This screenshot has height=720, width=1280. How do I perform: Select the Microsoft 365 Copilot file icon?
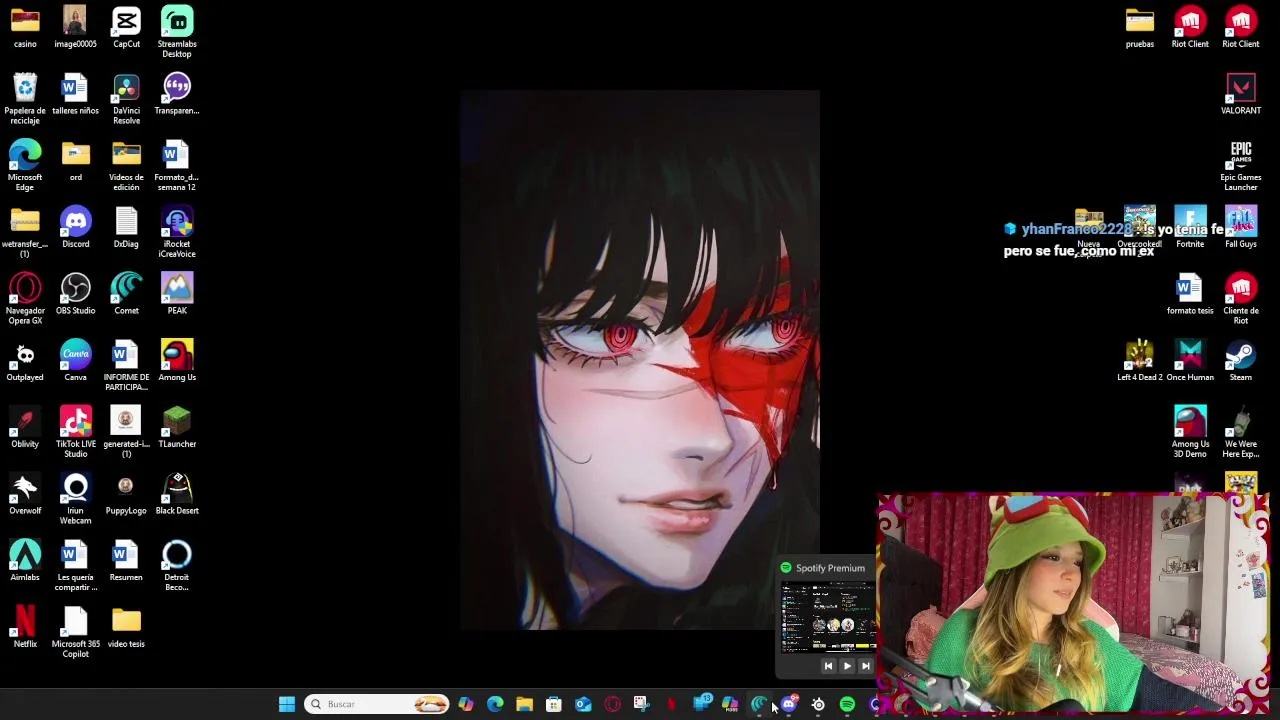pyautogui.click(x=76, y=632)
